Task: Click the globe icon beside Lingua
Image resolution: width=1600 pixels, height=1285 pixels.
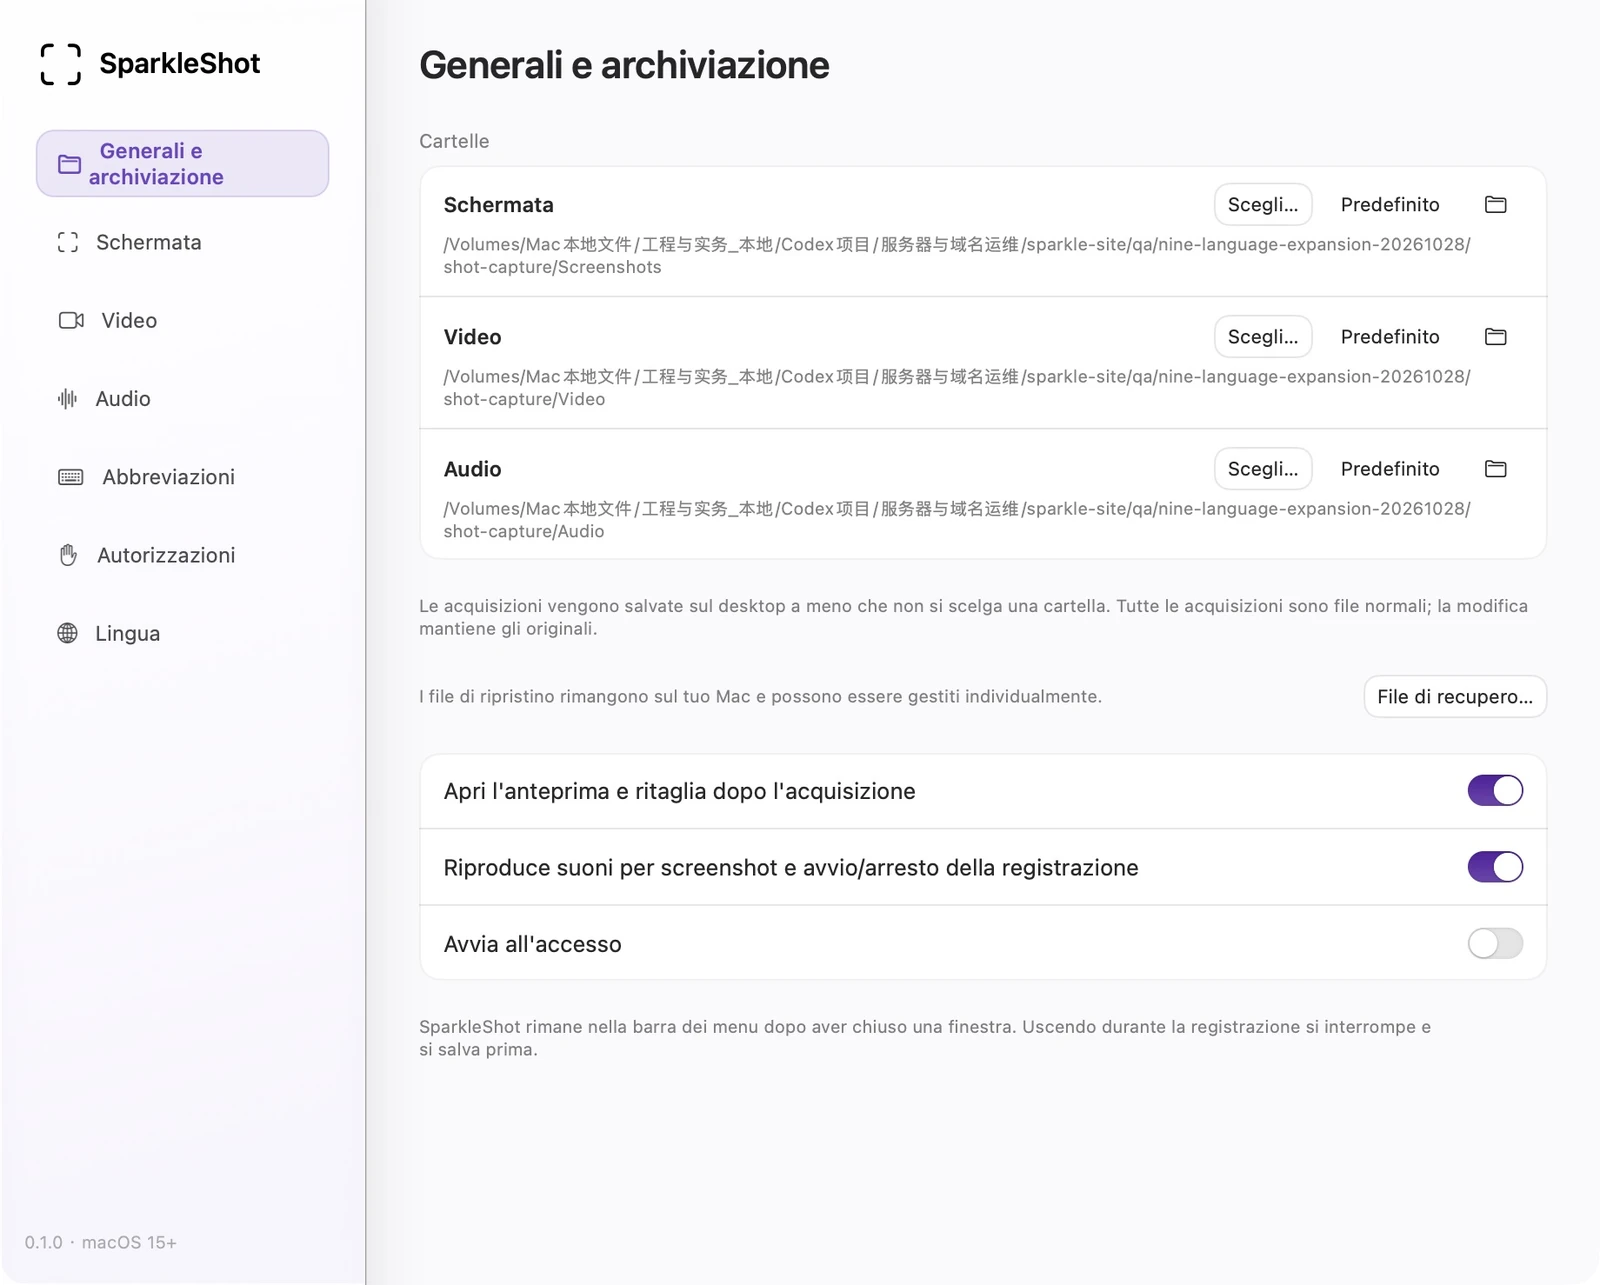Action: pyautogui.click(x=67, y=633)
